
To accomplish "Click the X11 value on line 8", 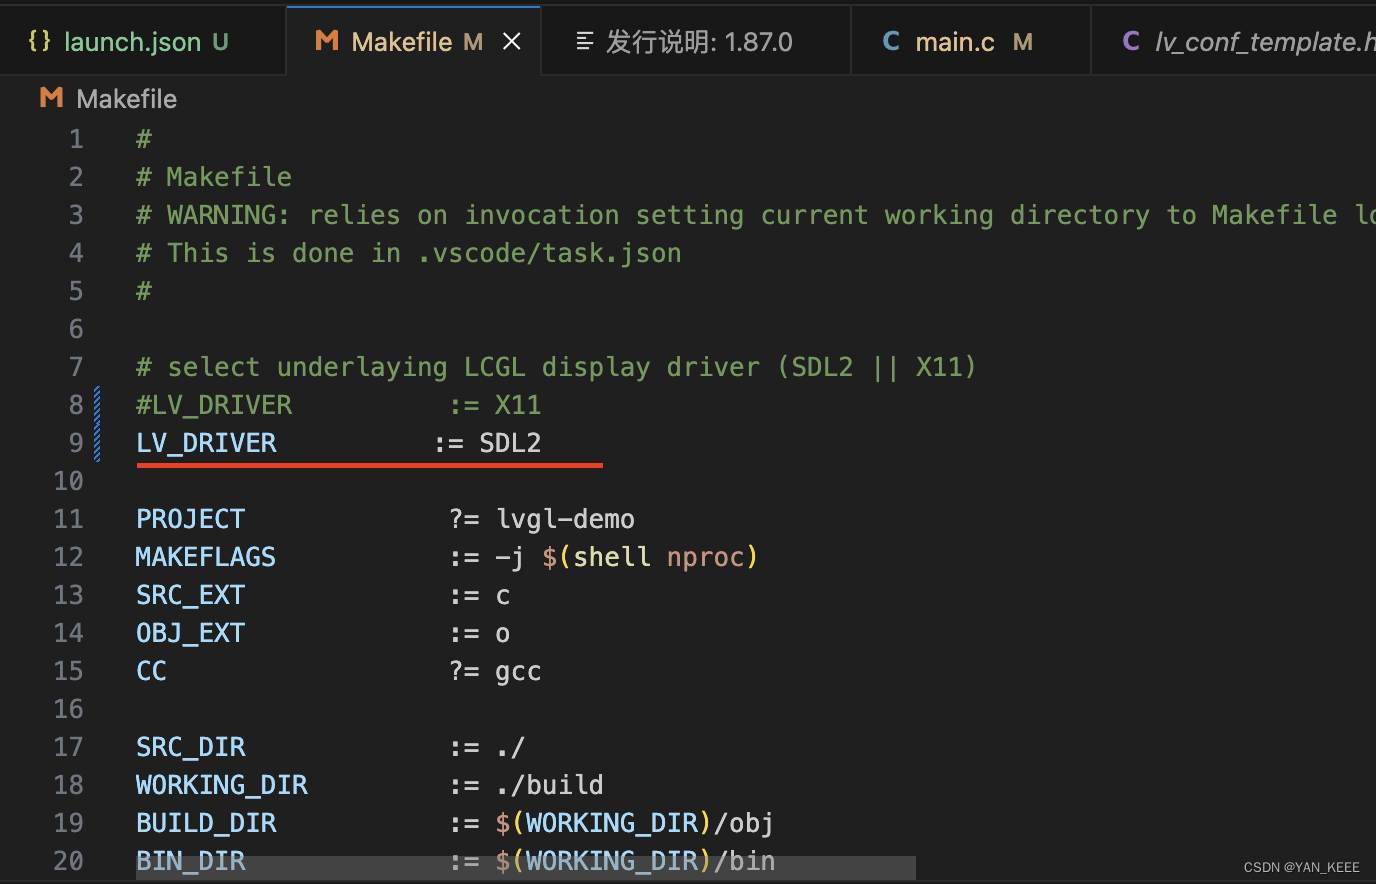I will (518, 405).
